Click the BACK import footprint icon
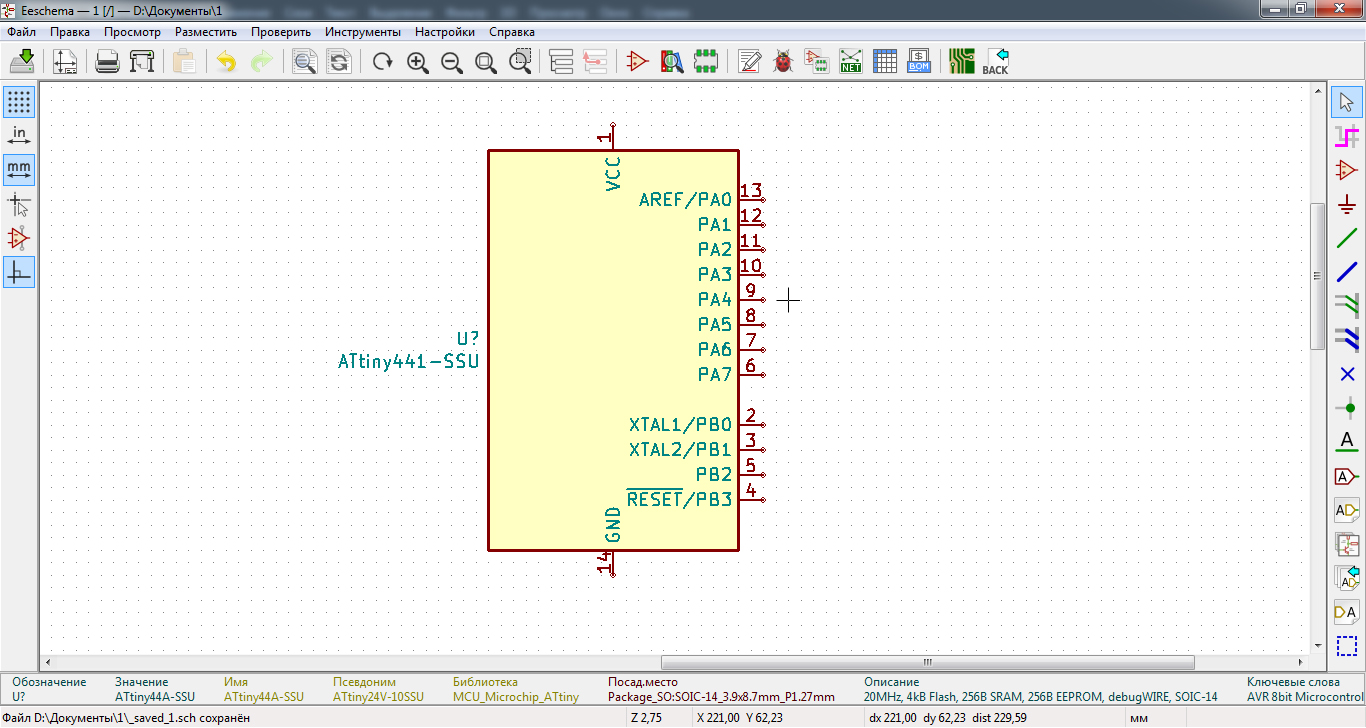 (995, 62)
